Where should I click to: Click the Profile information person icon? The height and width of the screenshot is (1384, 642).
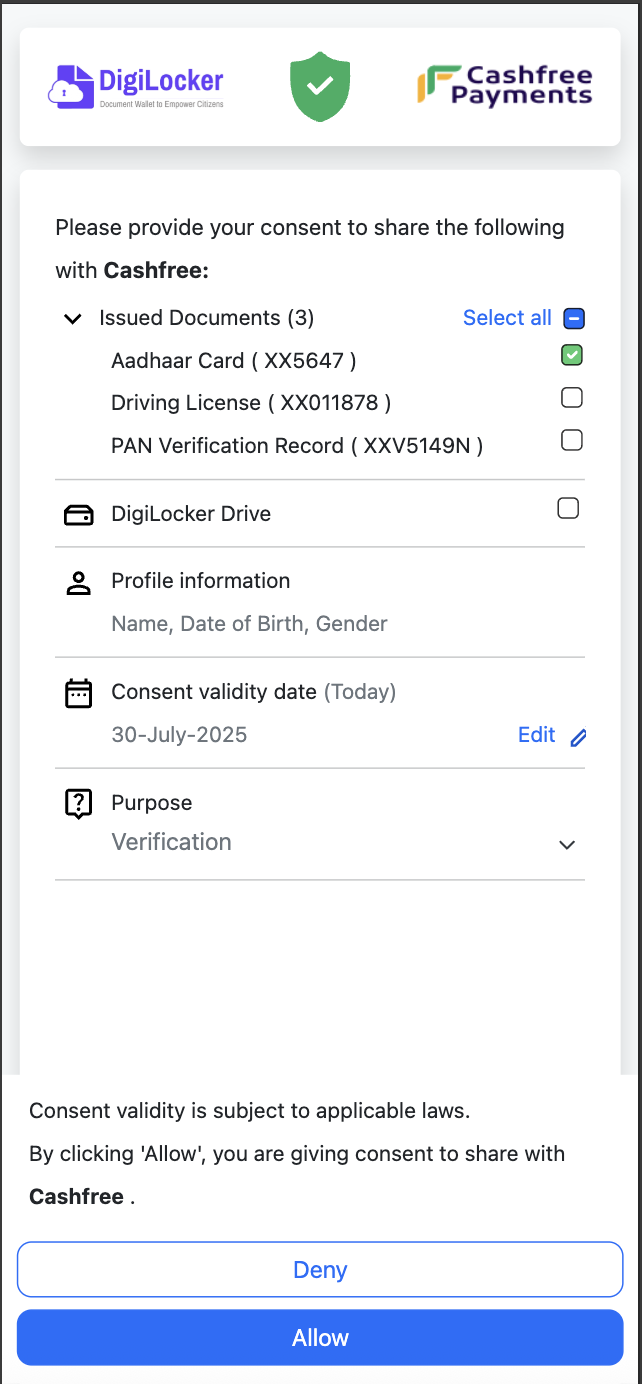pos(78,583)
